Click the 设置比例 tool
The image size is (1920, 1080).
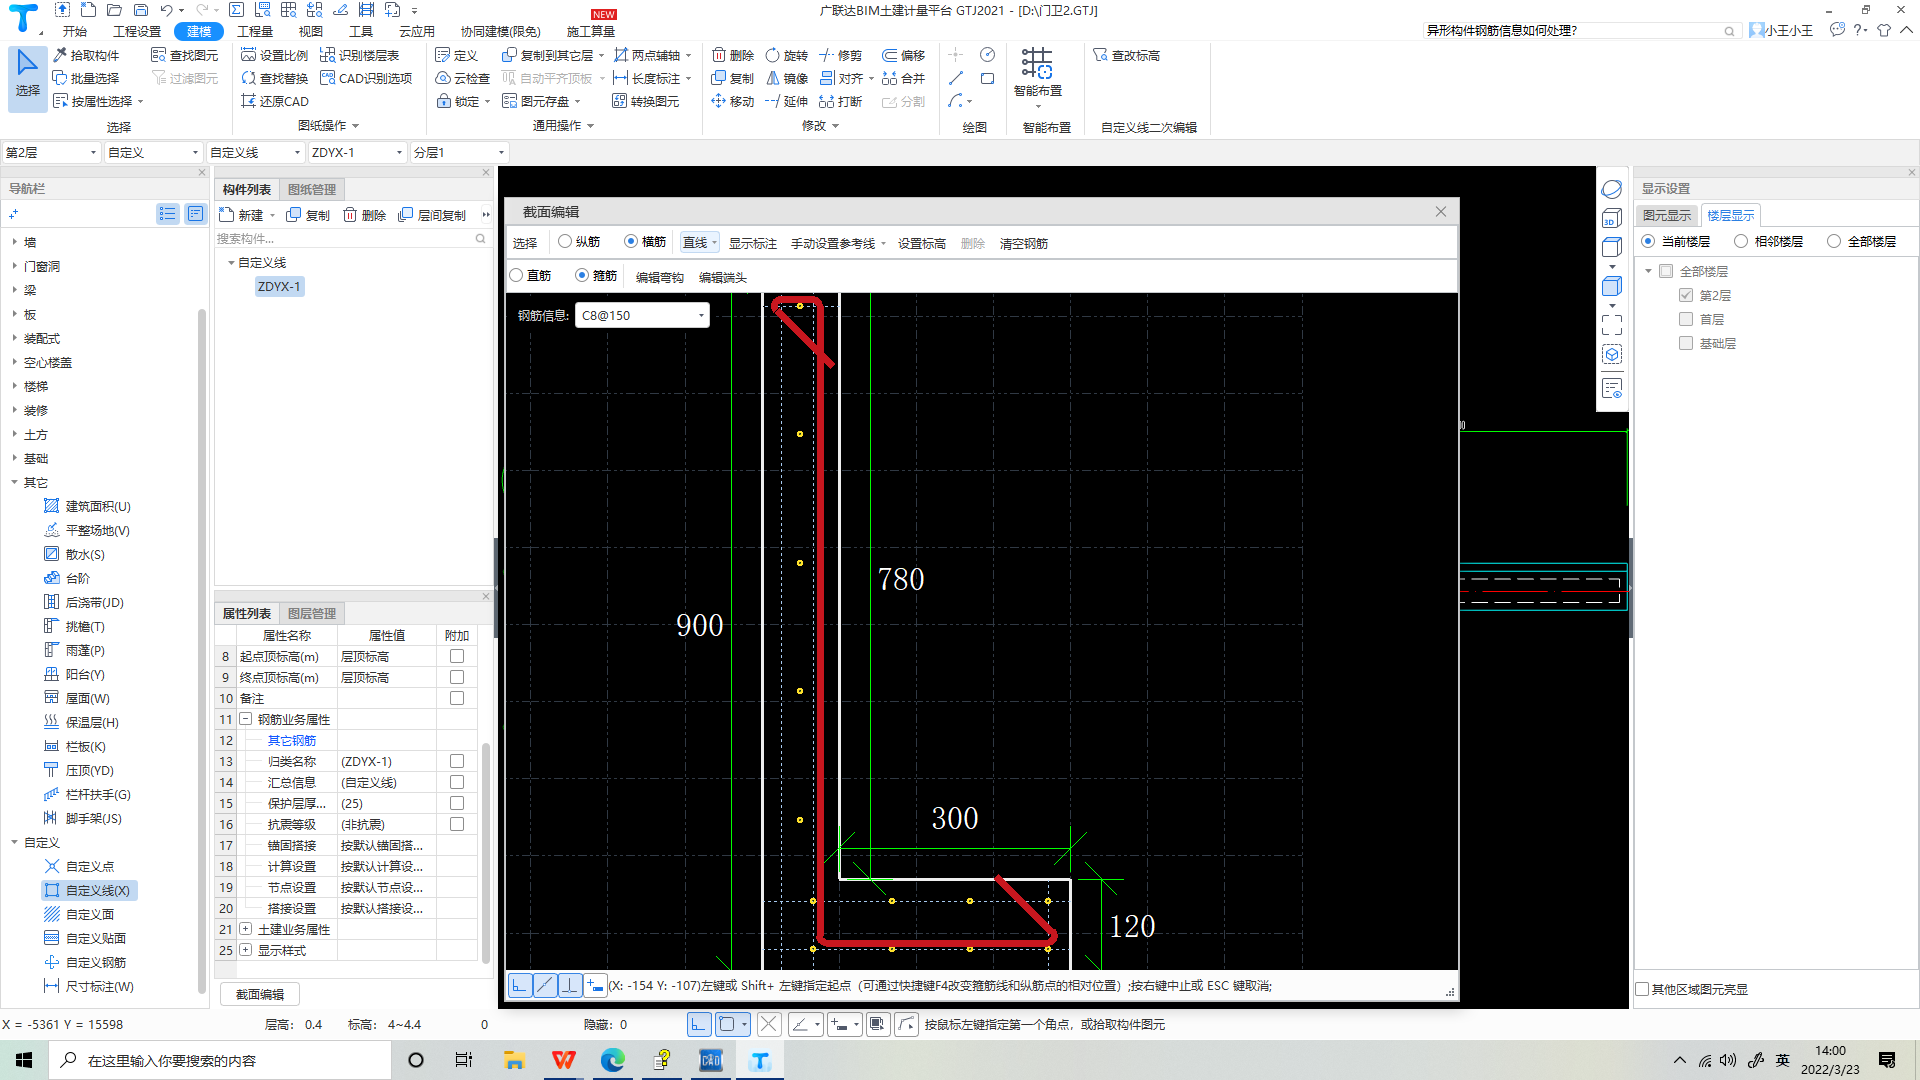tap(274, 55)
